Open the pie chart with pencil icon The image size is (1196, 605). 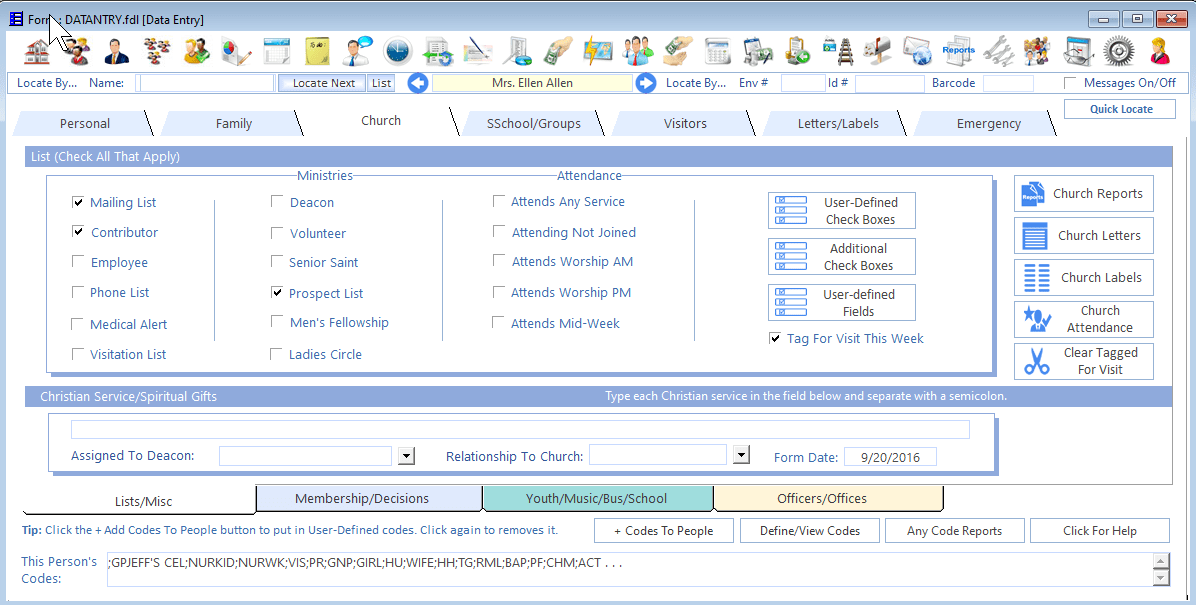(x=236, y=52)
